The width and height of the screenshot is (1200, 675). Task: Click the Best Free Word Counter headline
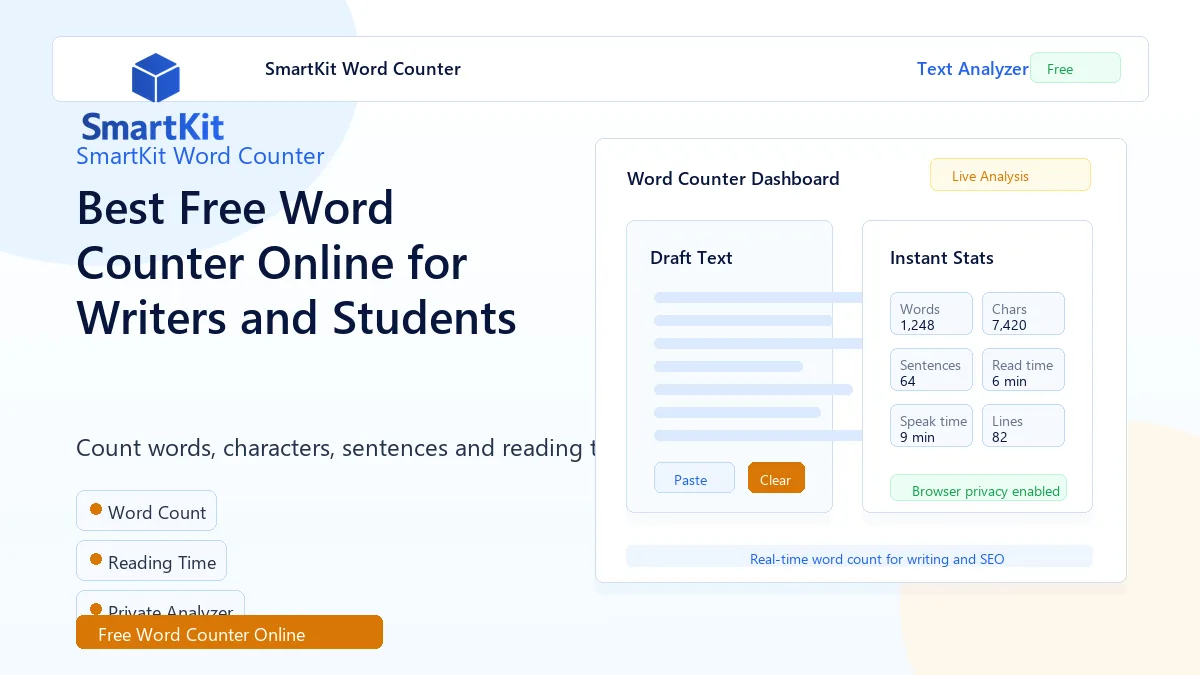(296, 263)
